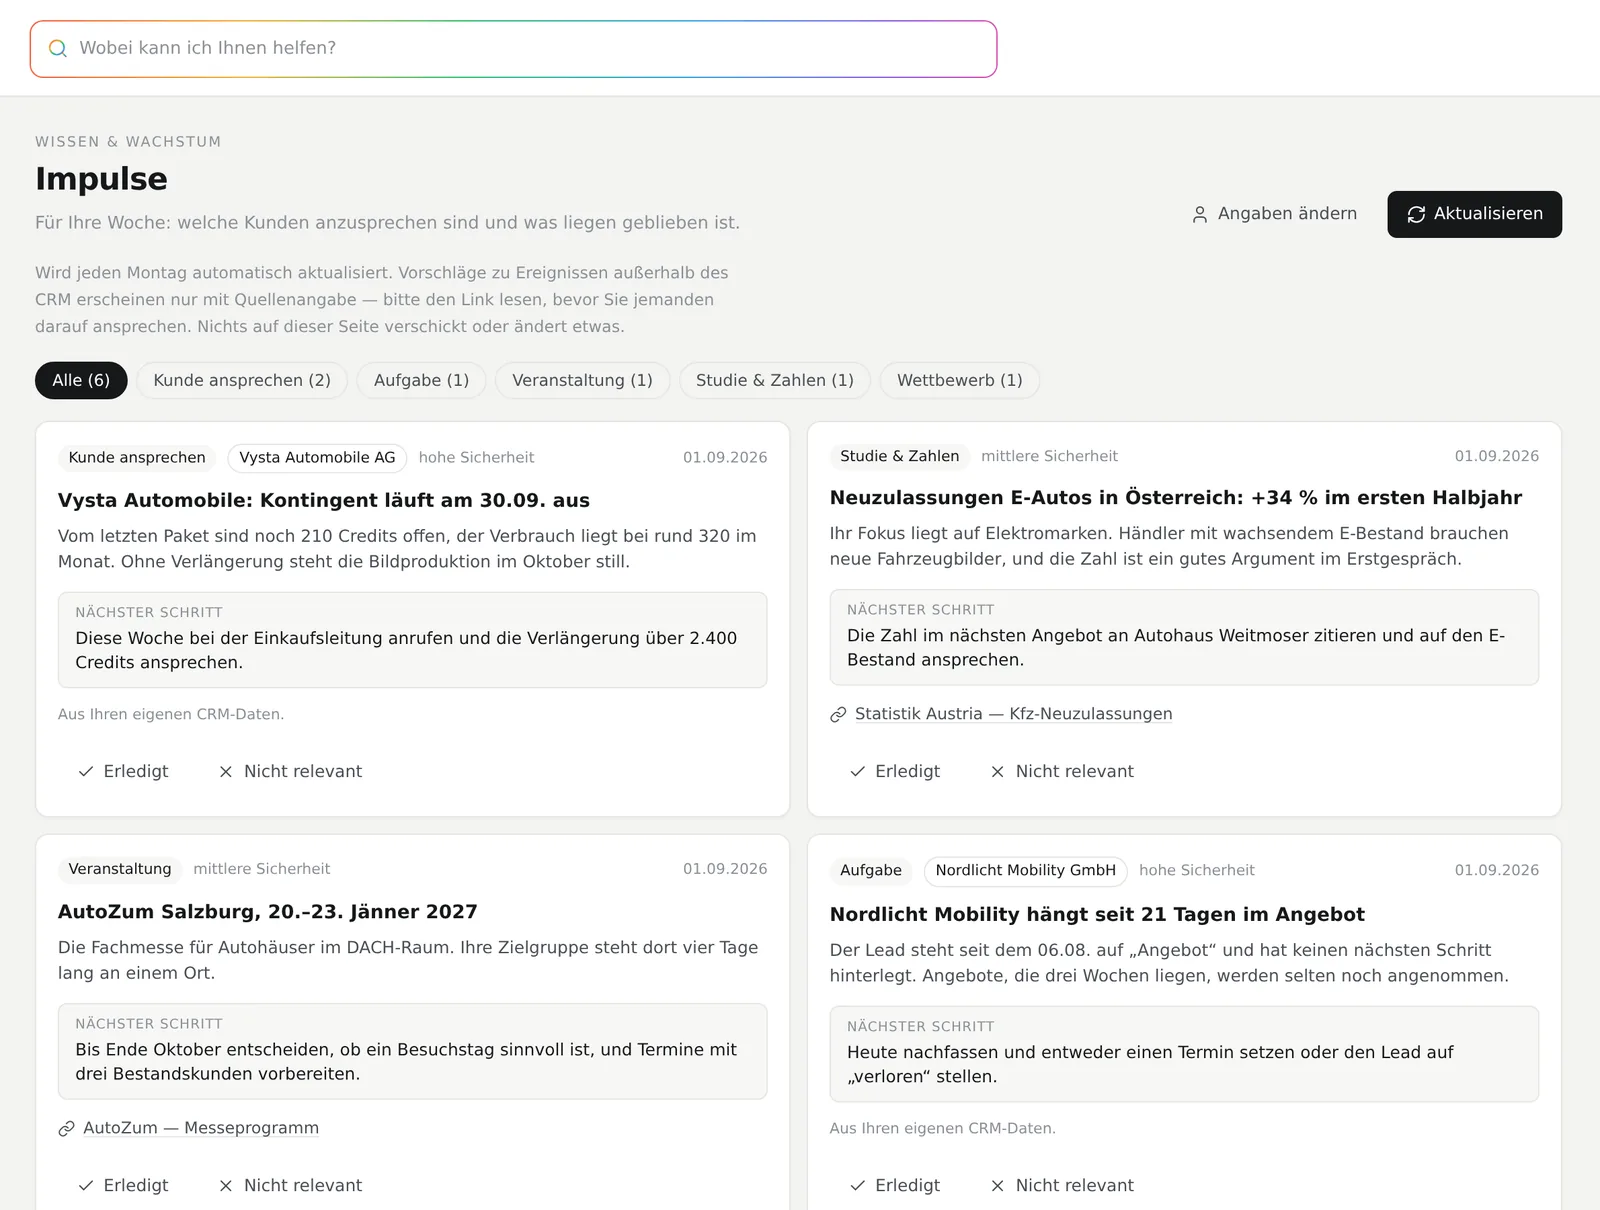This screenshot has height=1210, width=1600.
Task: Select the Alle (6) filter
Action: pos(81,380)
